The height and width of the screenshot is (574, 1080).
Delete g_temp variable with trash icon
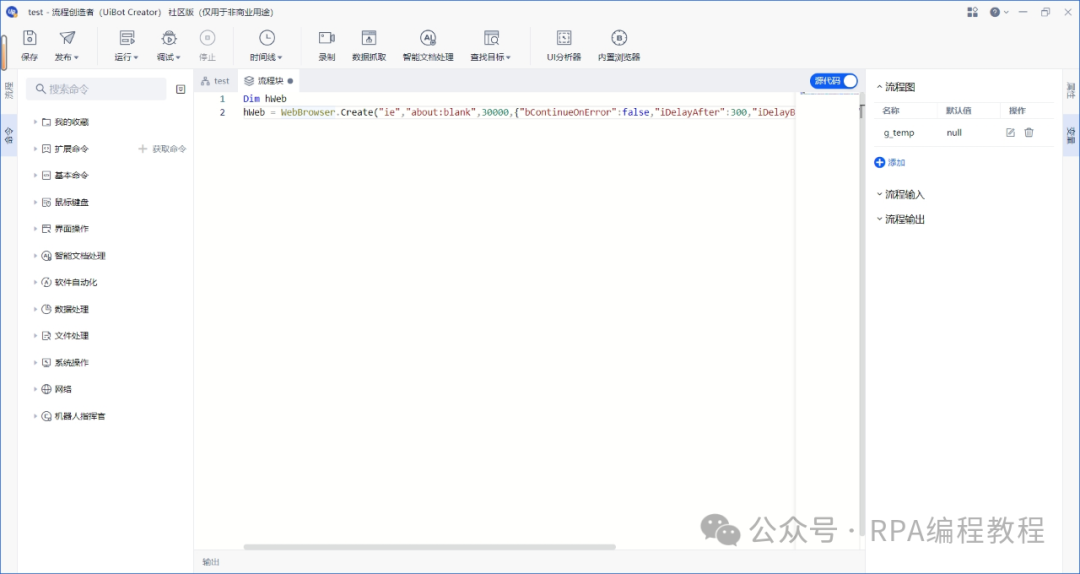(1028, 133)
